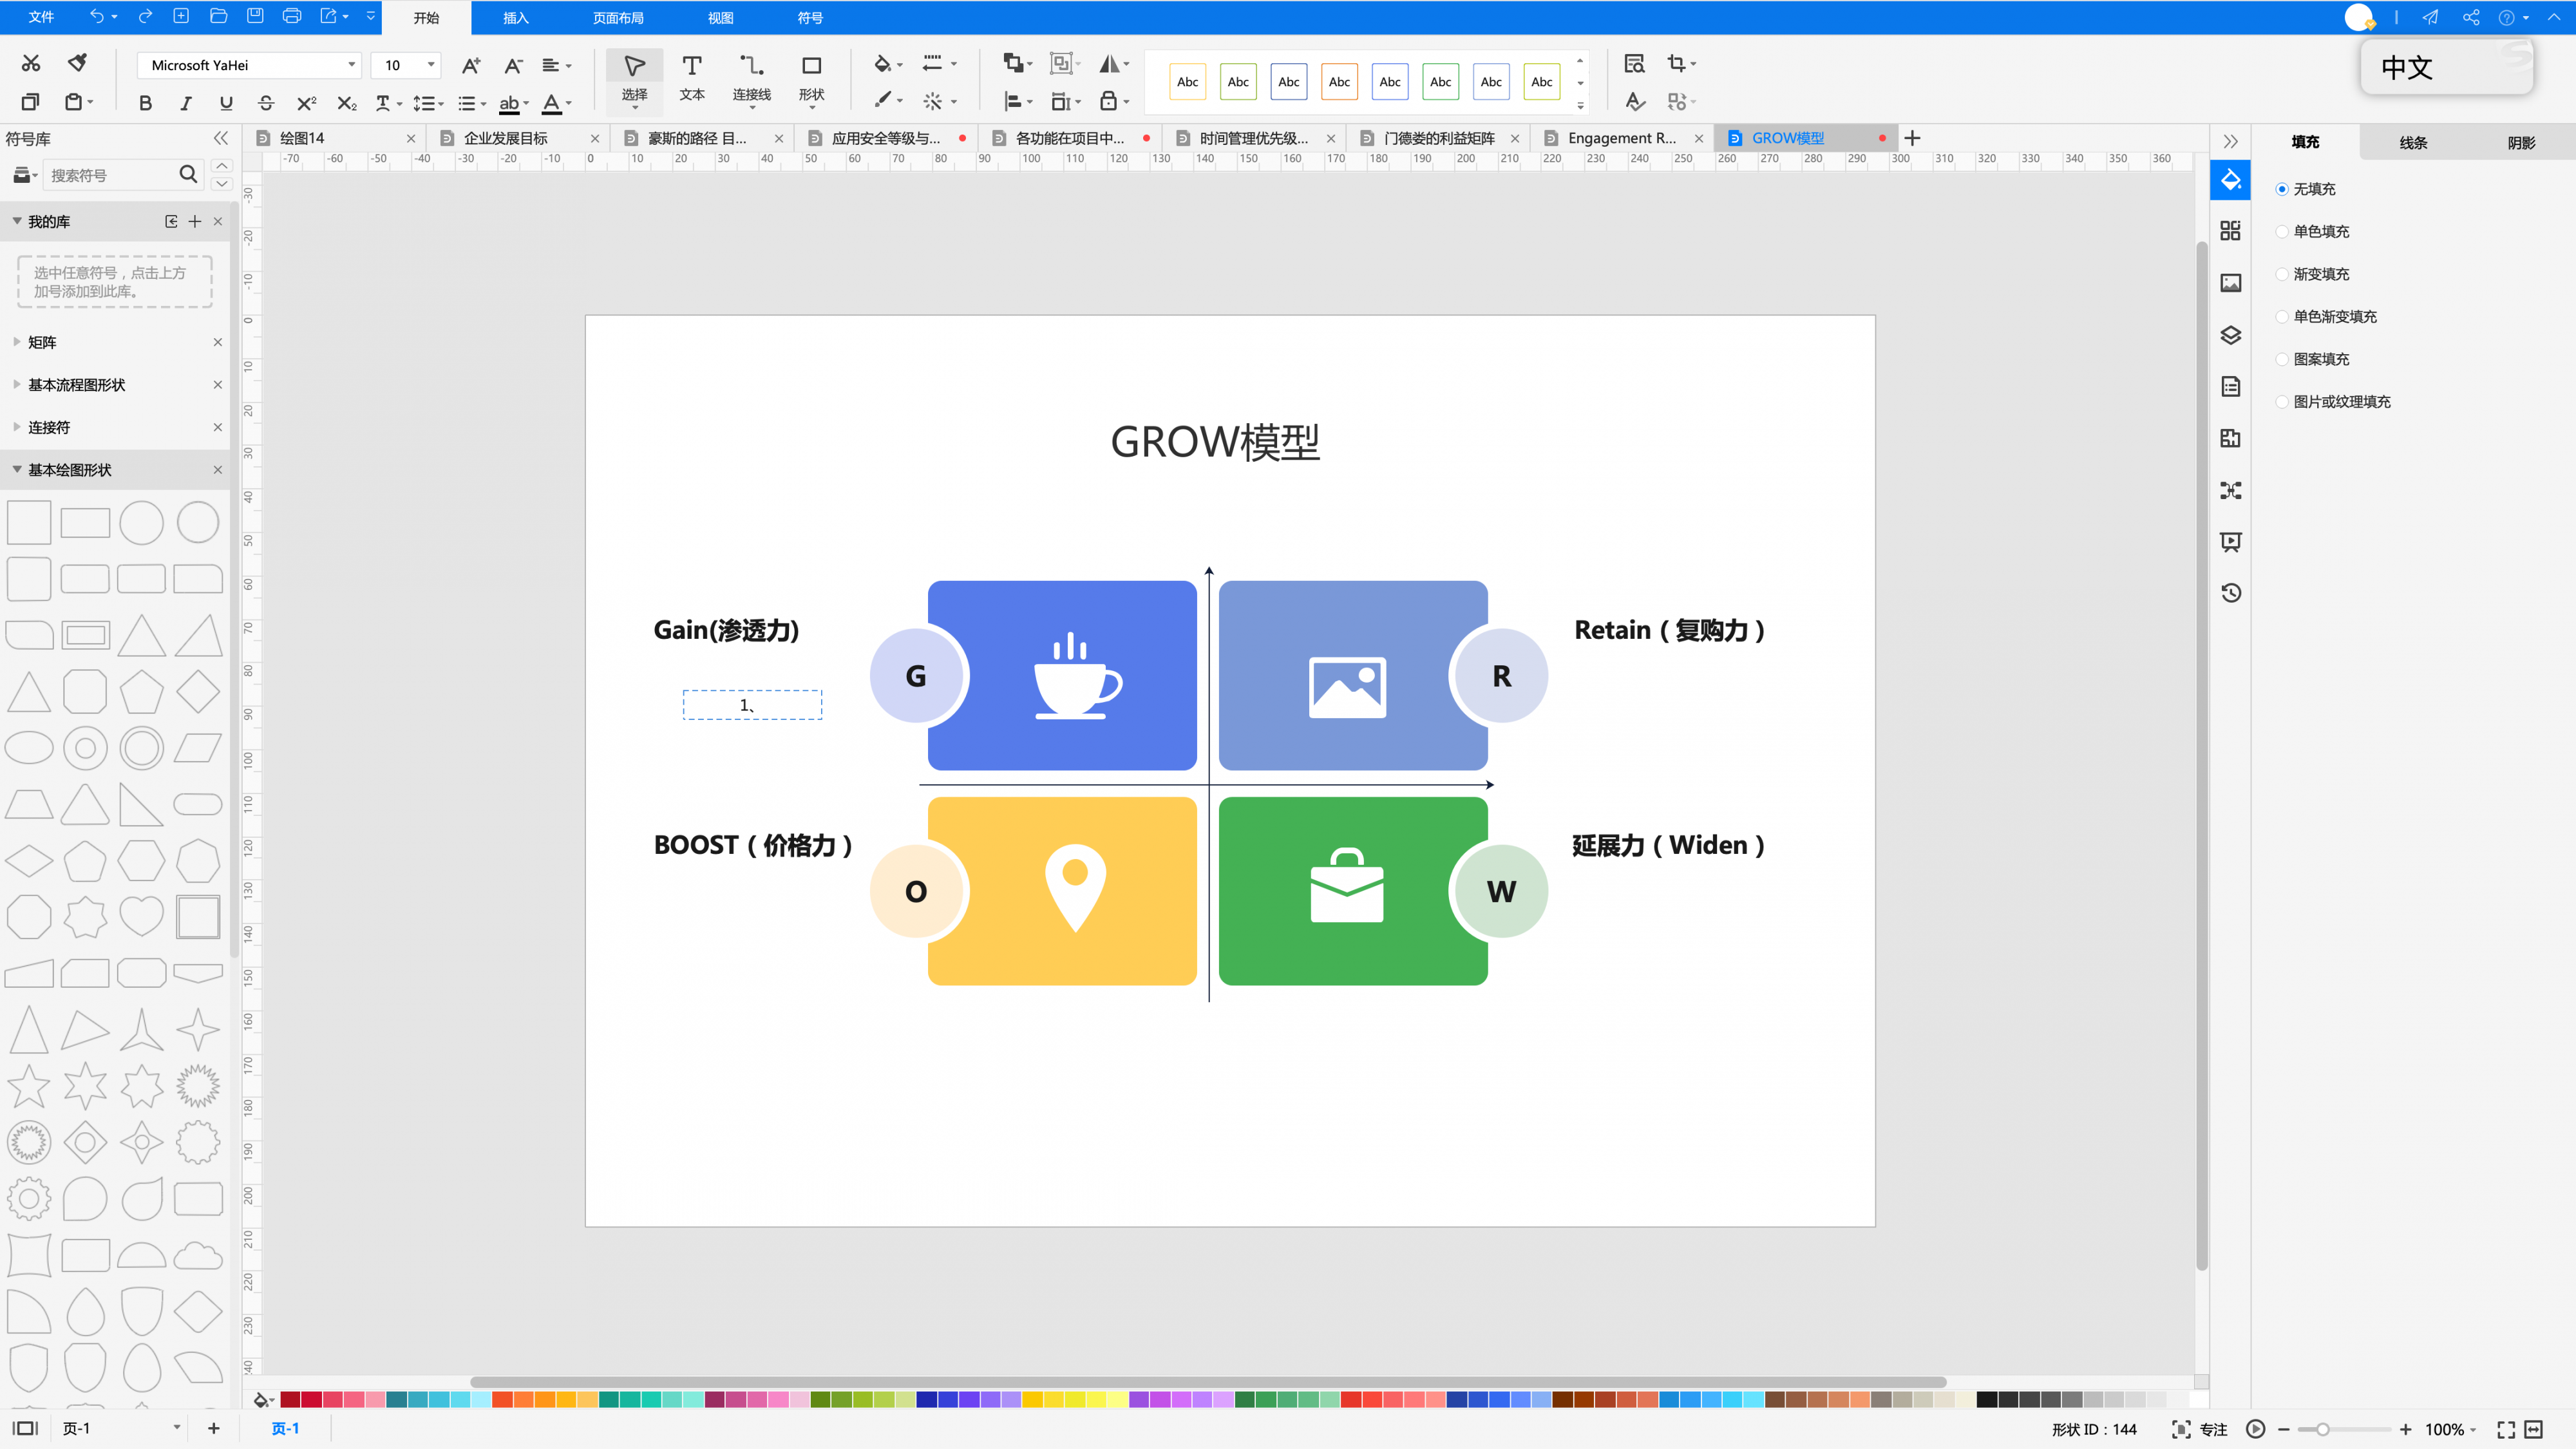Viewport: 2576px width, 1449px height.
Task: Switch to the 页面布局 ribbon tab
Action: [618, 17]
